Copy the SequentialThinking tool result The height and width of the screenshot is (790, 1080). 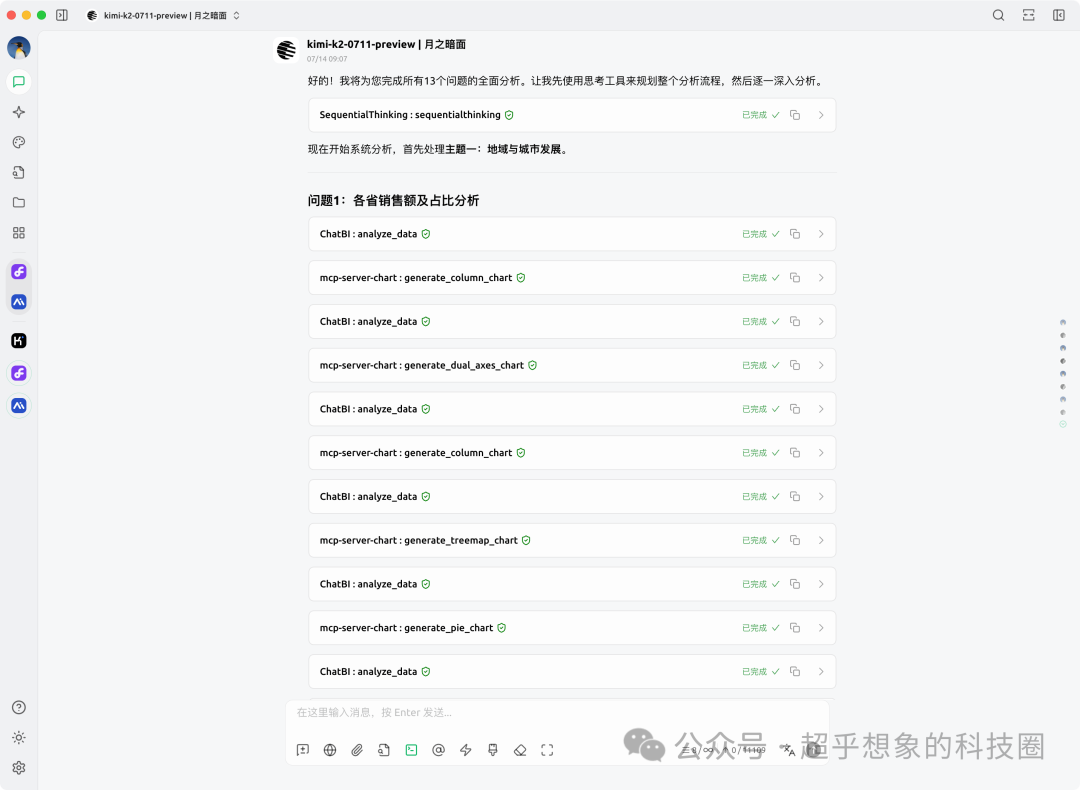[795, 115]
